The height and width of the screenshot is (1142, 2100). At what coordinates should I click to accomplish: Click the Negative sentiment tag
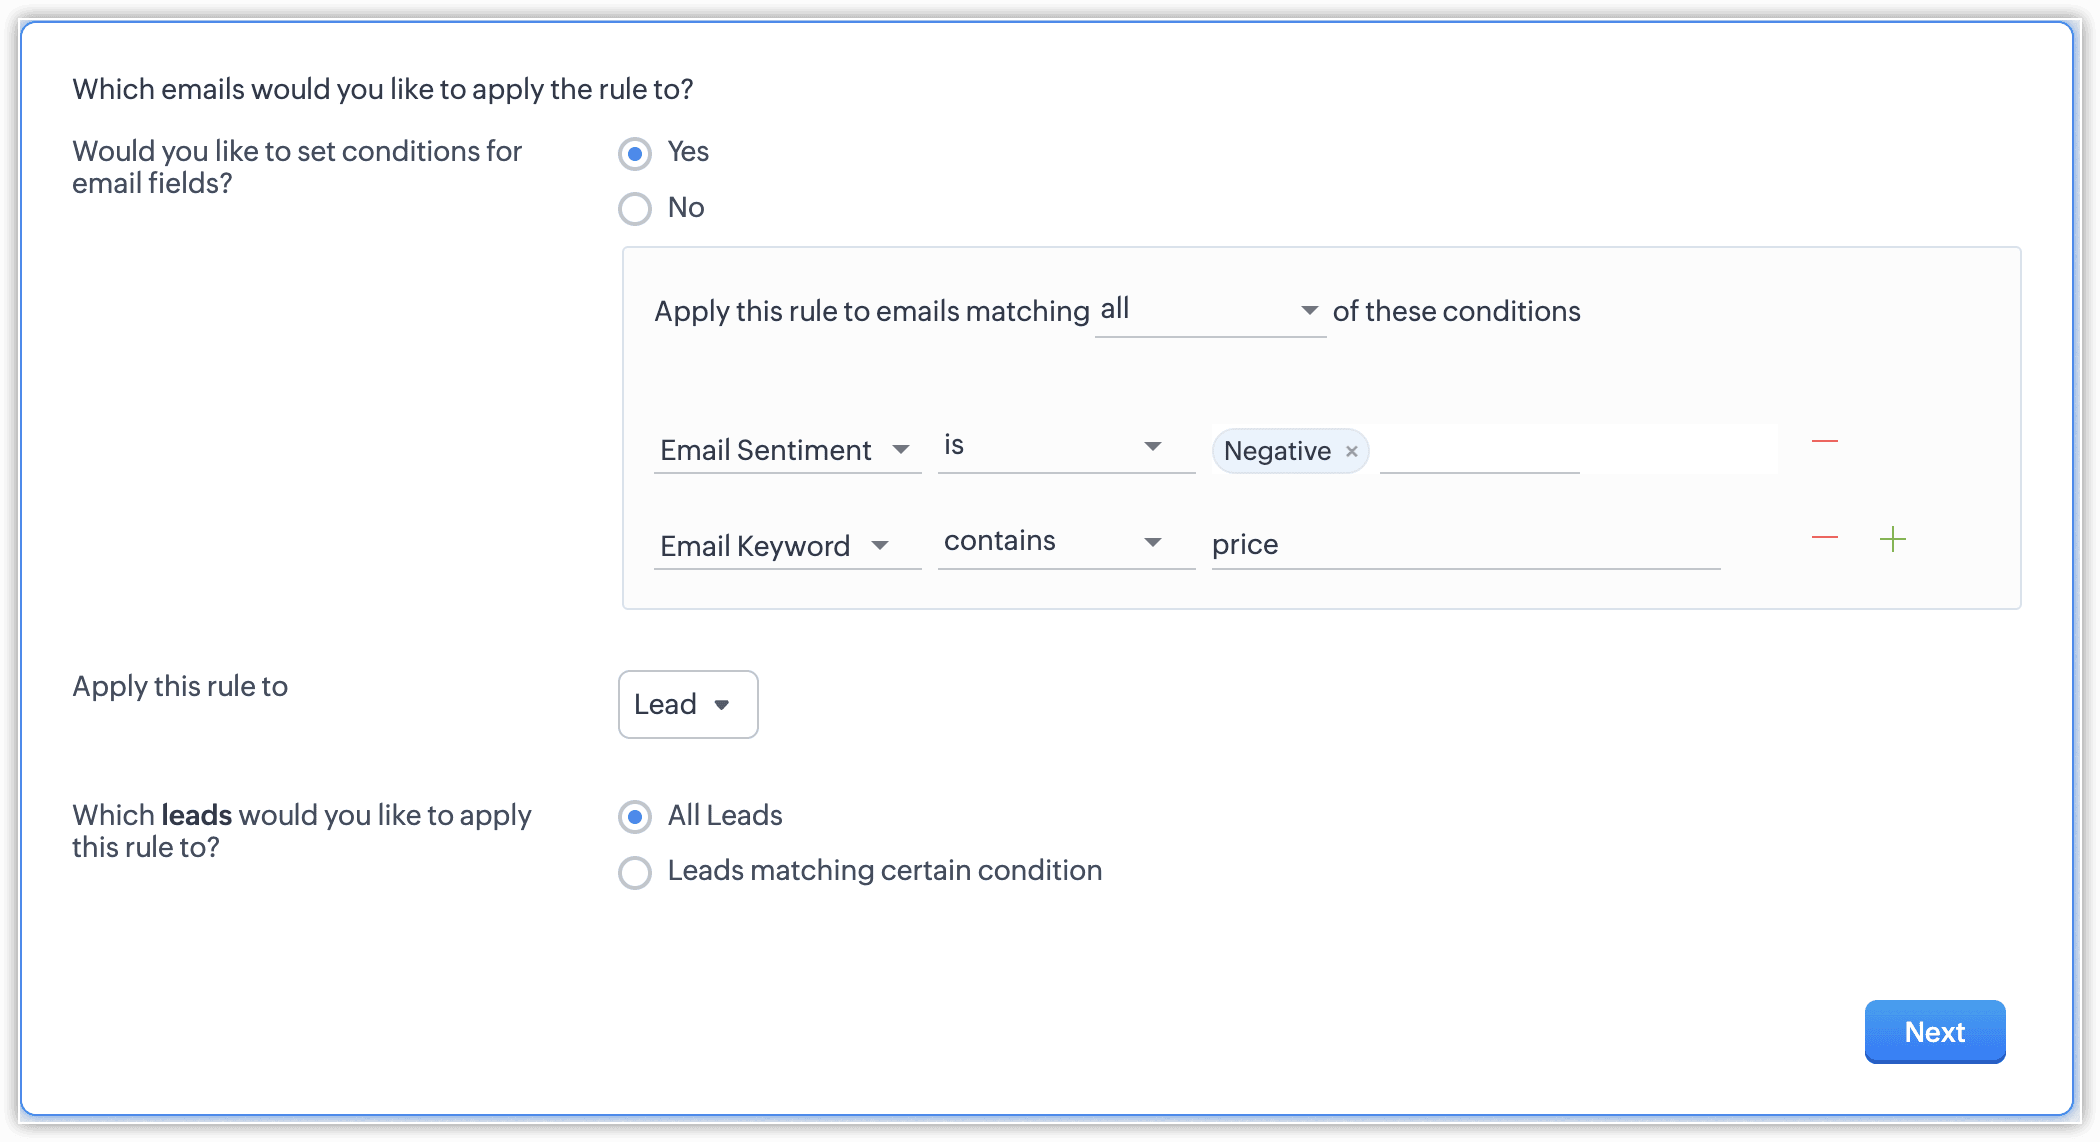(x=1277, y=452)
